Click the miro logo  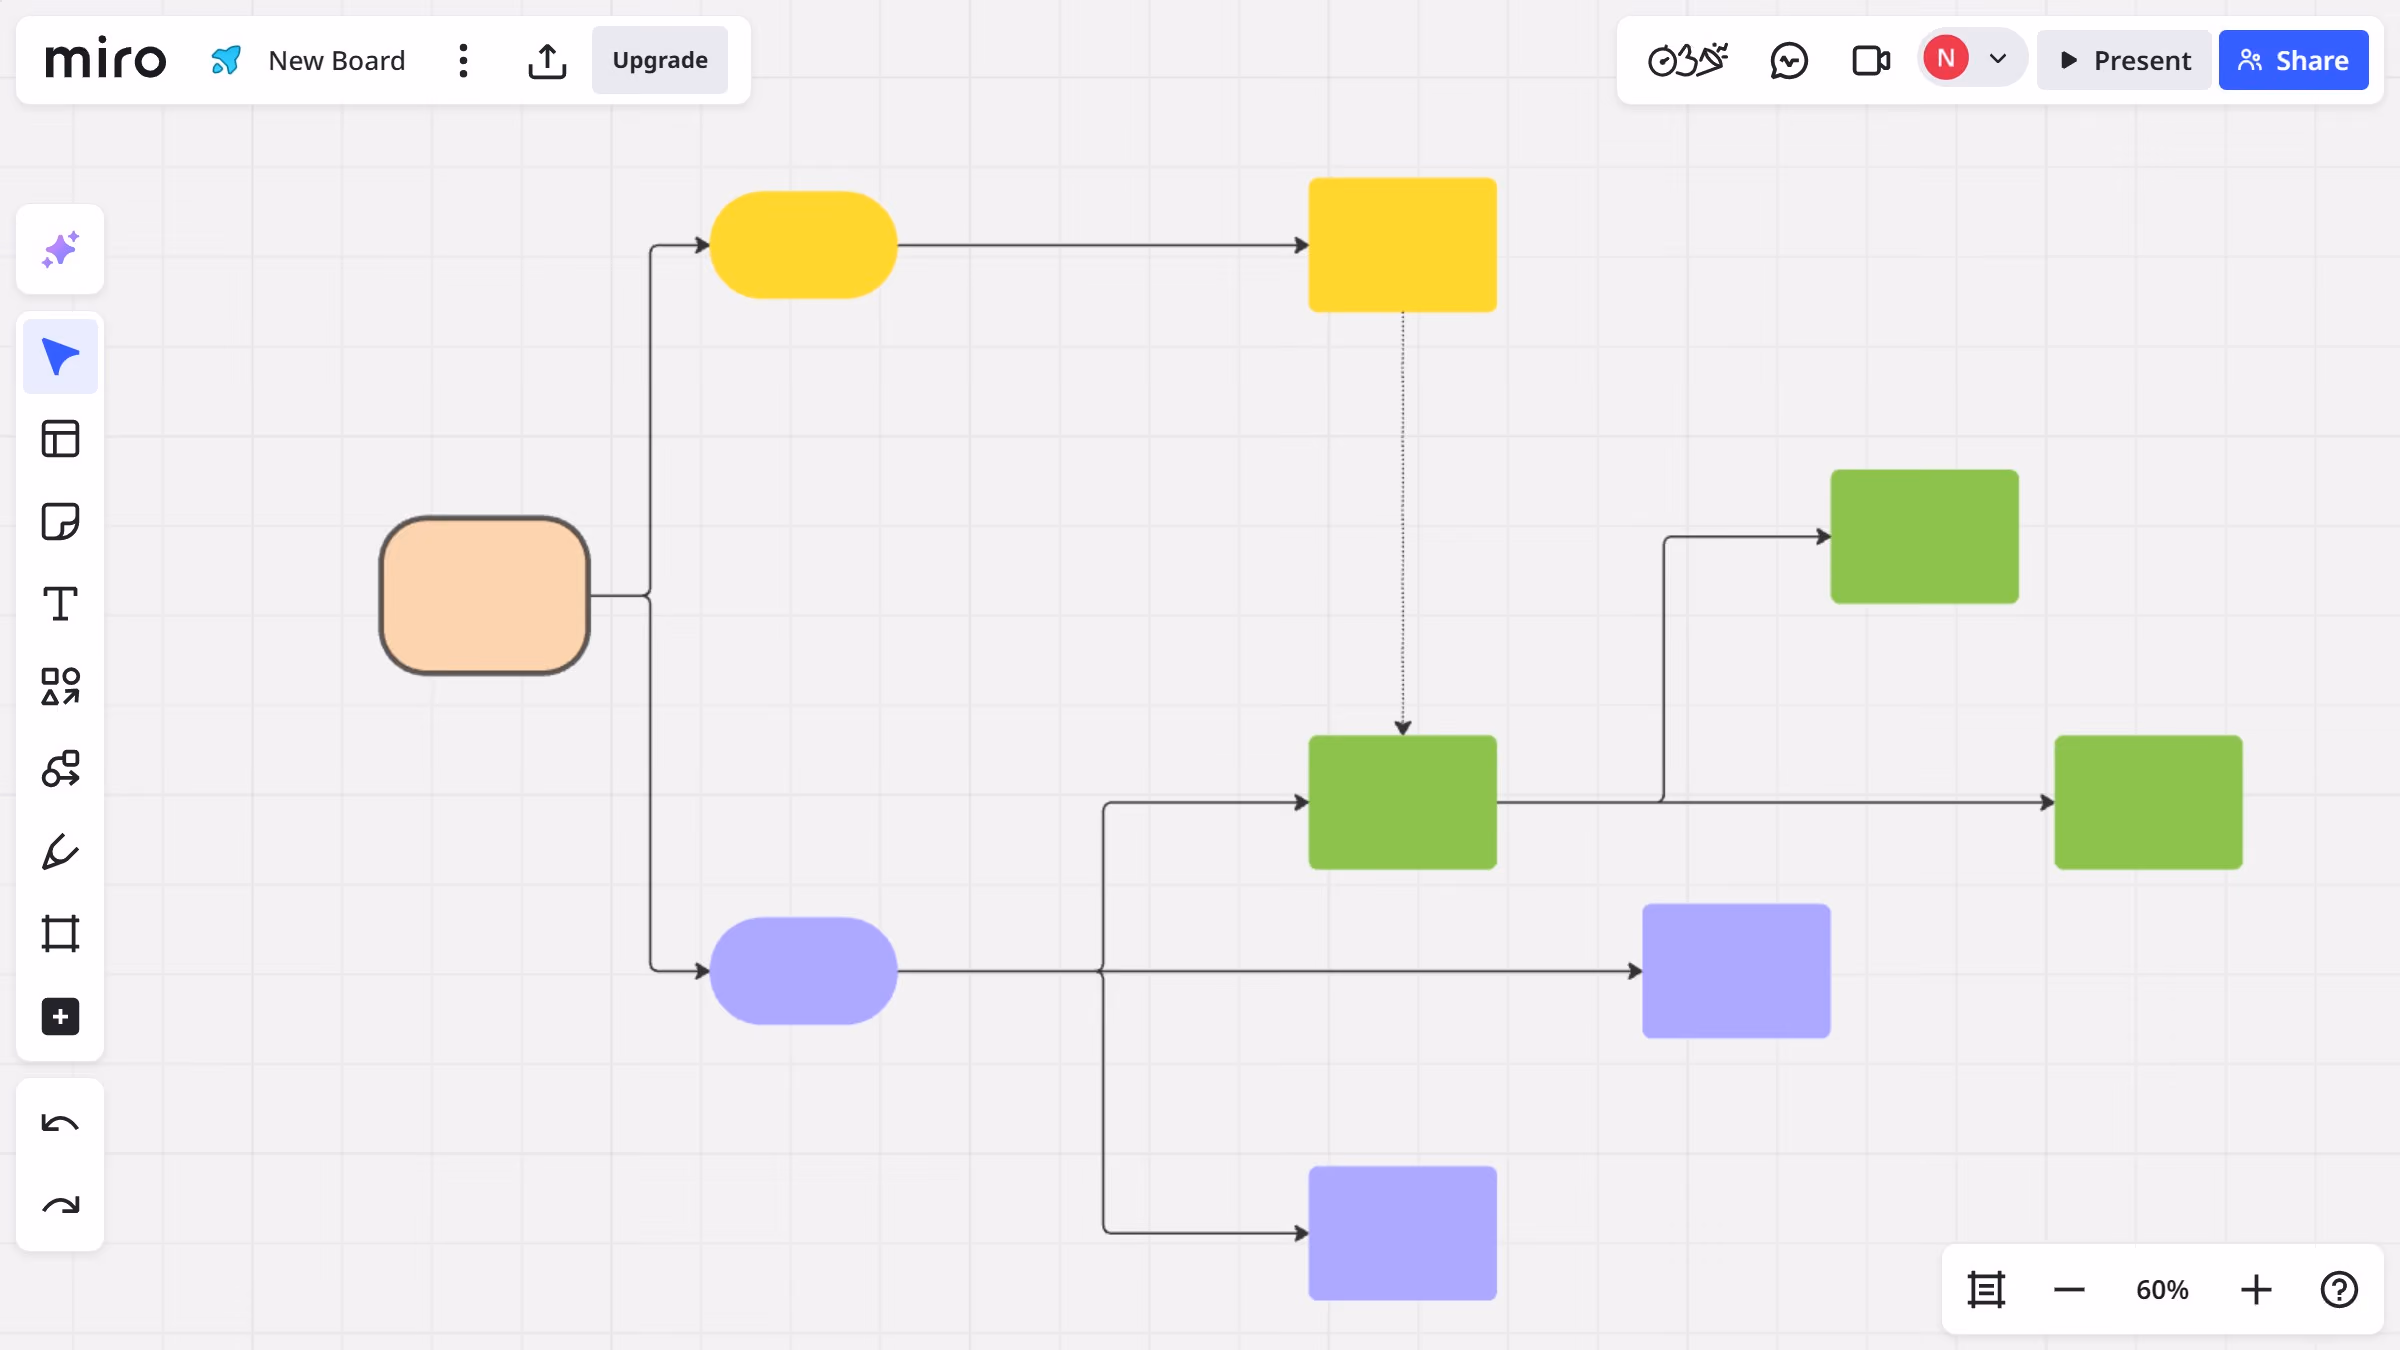(105, 60)
